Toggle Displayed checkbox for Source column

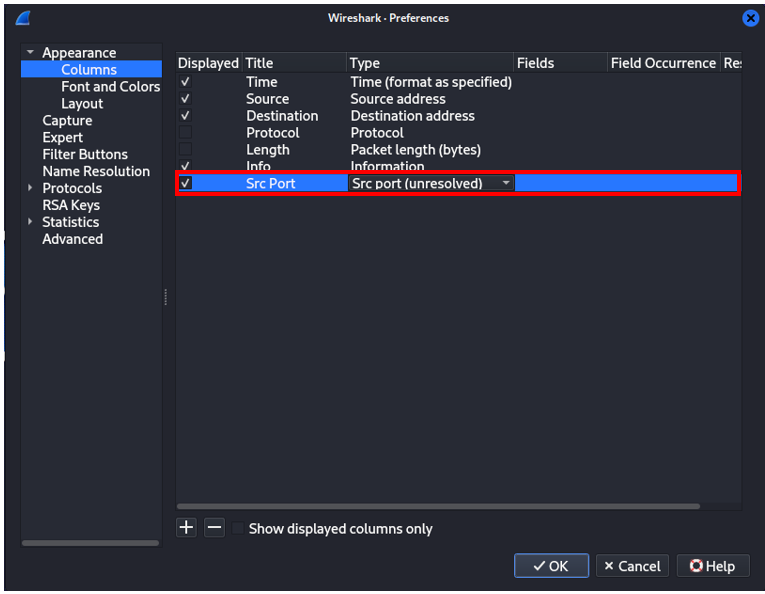coord(185,99)
